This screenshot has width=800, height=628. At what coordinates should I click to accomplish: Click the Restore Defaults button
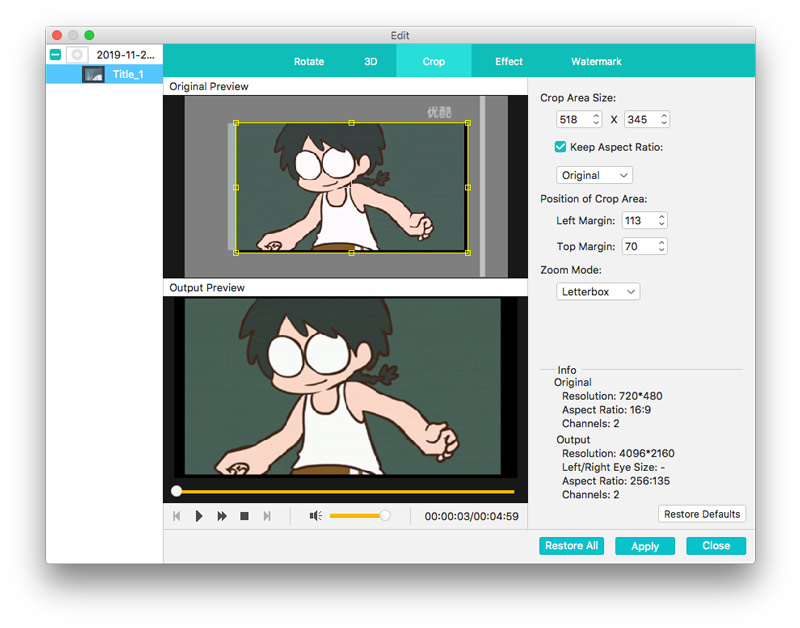[x=702, y=514]
